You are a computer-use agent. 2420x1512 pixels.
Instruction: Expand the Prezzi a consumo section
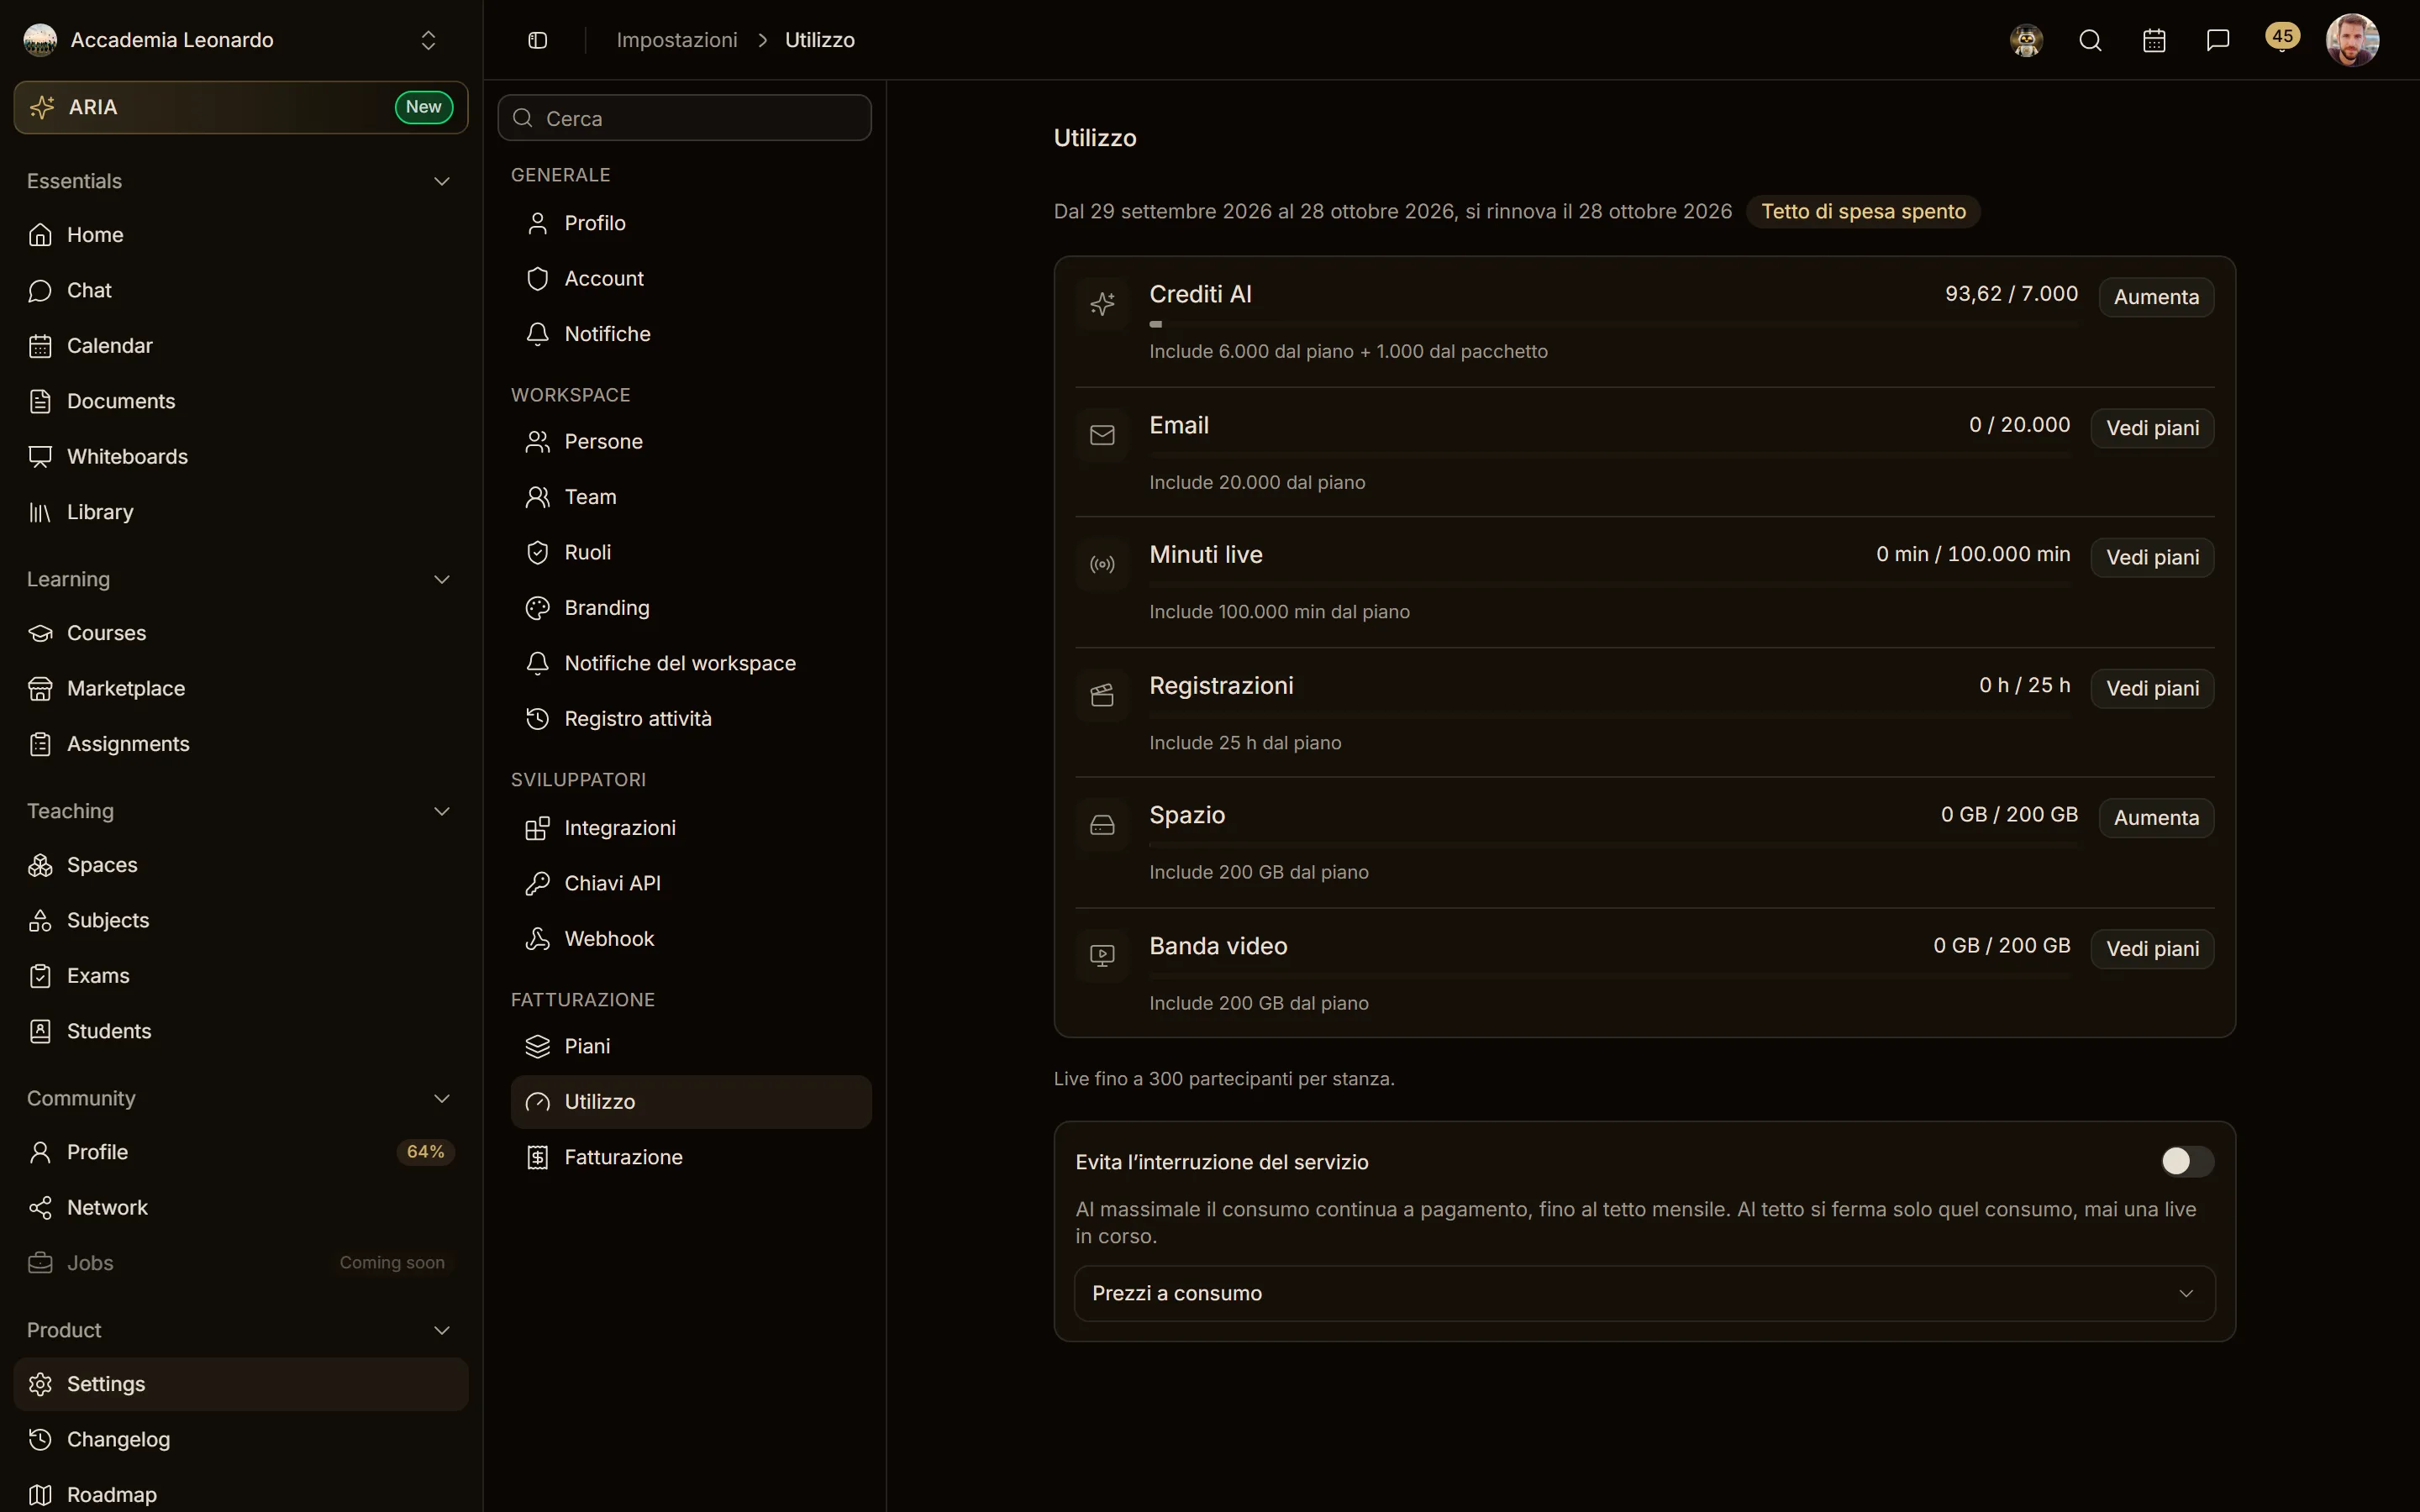tap(1644, 1293)
